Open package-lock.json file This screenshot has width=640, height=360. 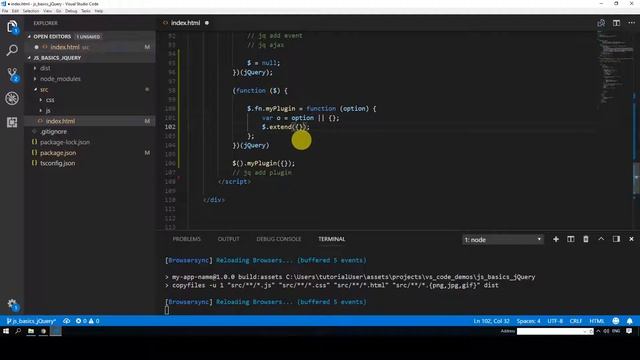(64, 142)
